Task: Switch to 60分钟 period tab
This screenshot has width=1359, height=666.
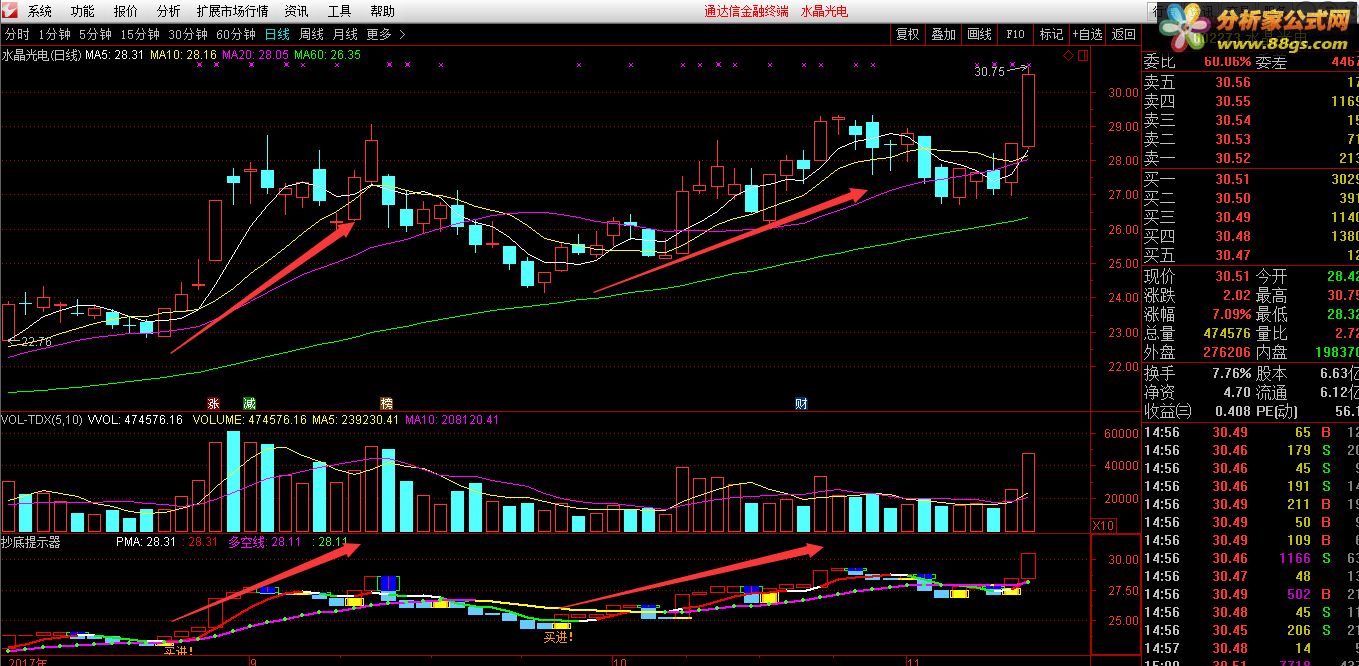Action: click(x=236, y=34)
